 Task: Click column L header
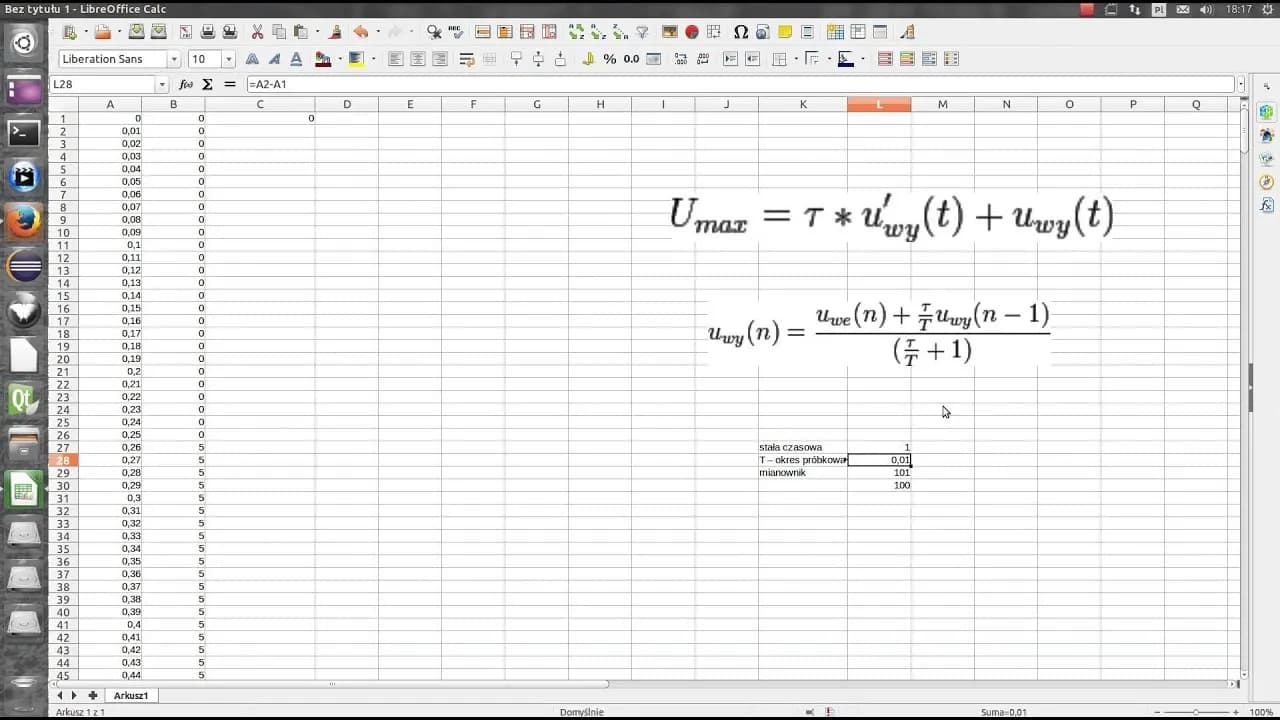pyautogui.click(x=879, y=104)
